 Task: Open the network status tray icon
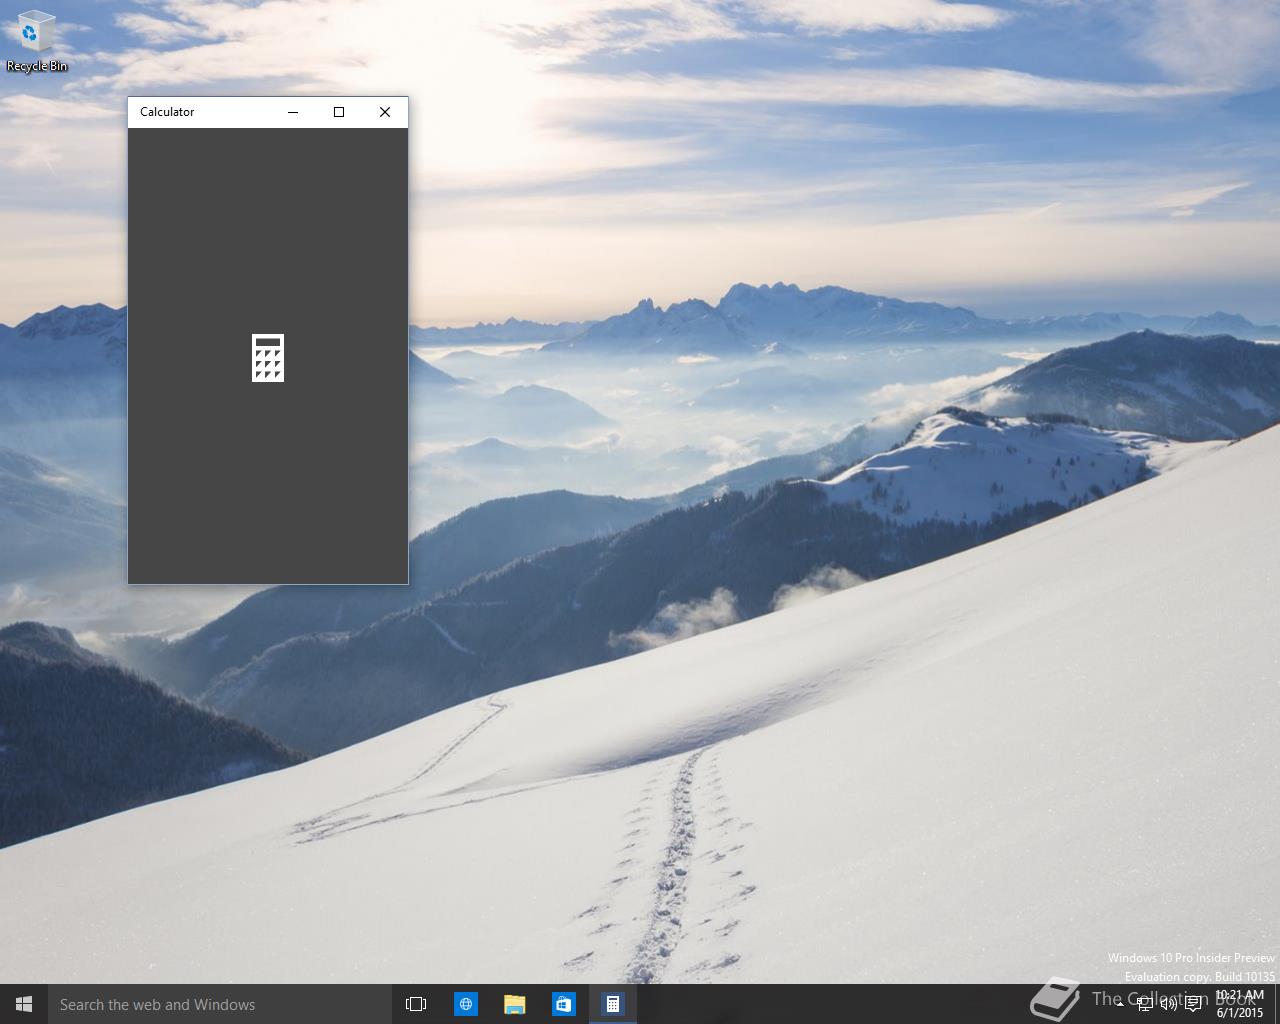point(1145,1004)
